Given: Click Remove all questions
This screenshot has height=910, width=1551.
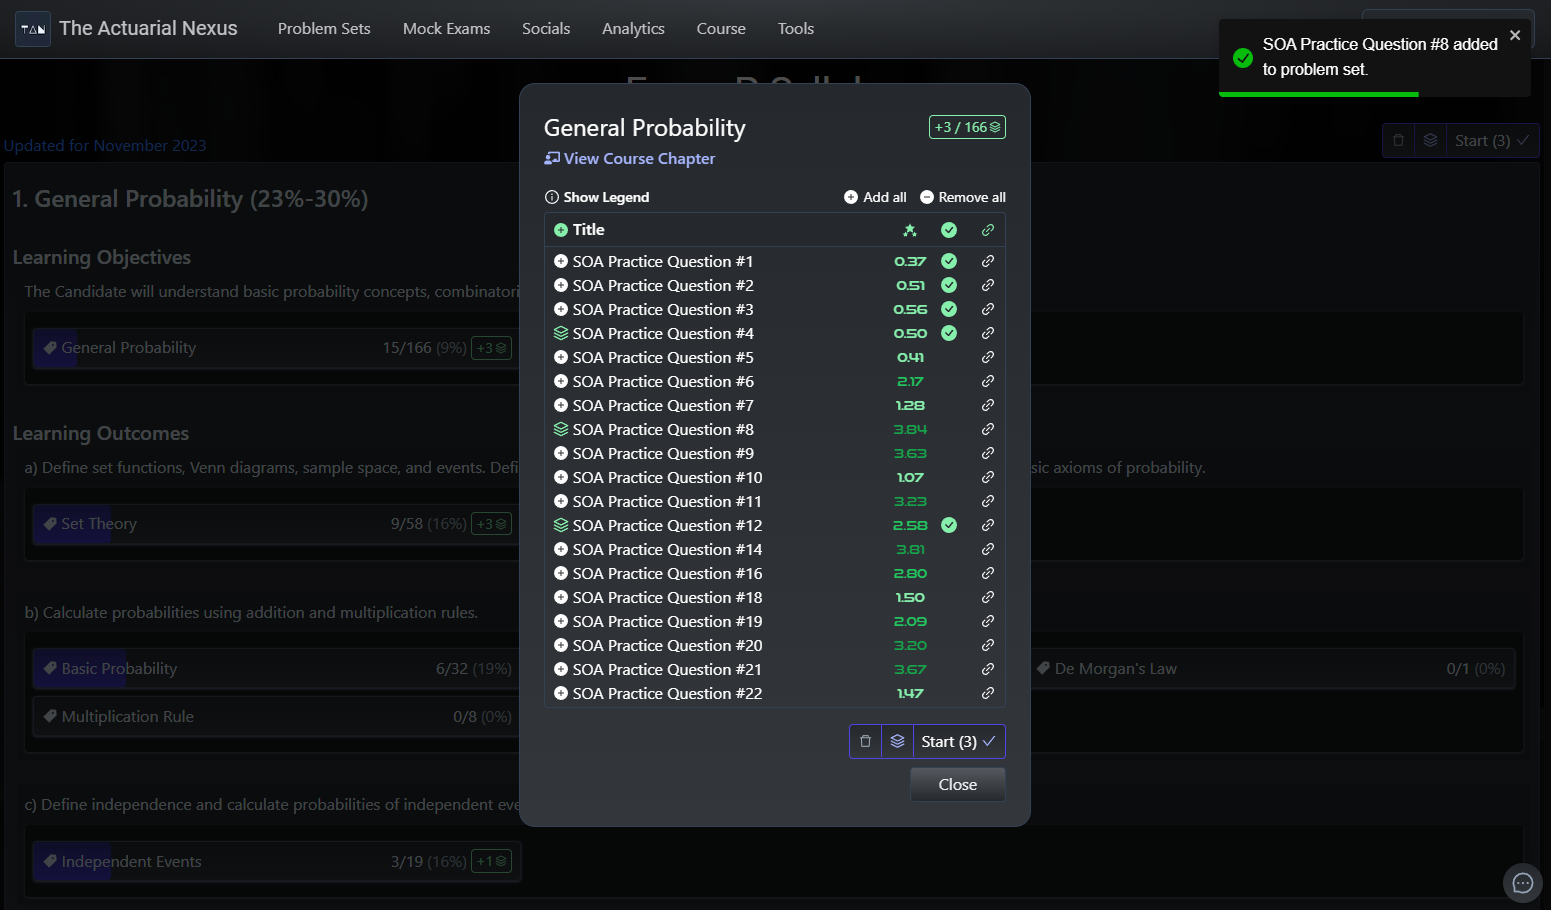Looking at the screenshot, I should coord(962,197).
